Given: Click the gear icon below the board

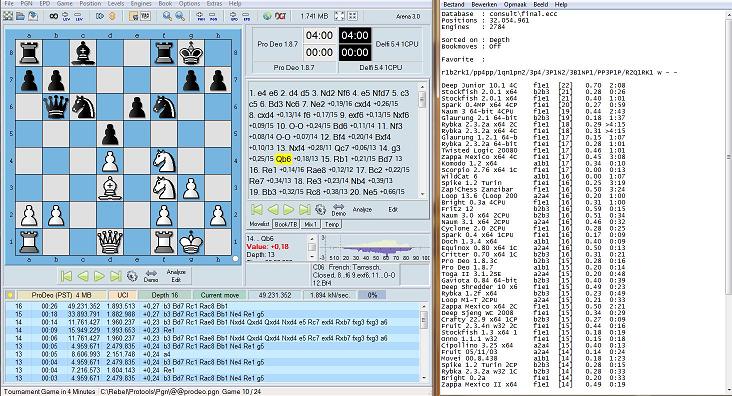Looking at the screenshot, I should (x=132, y=276).
